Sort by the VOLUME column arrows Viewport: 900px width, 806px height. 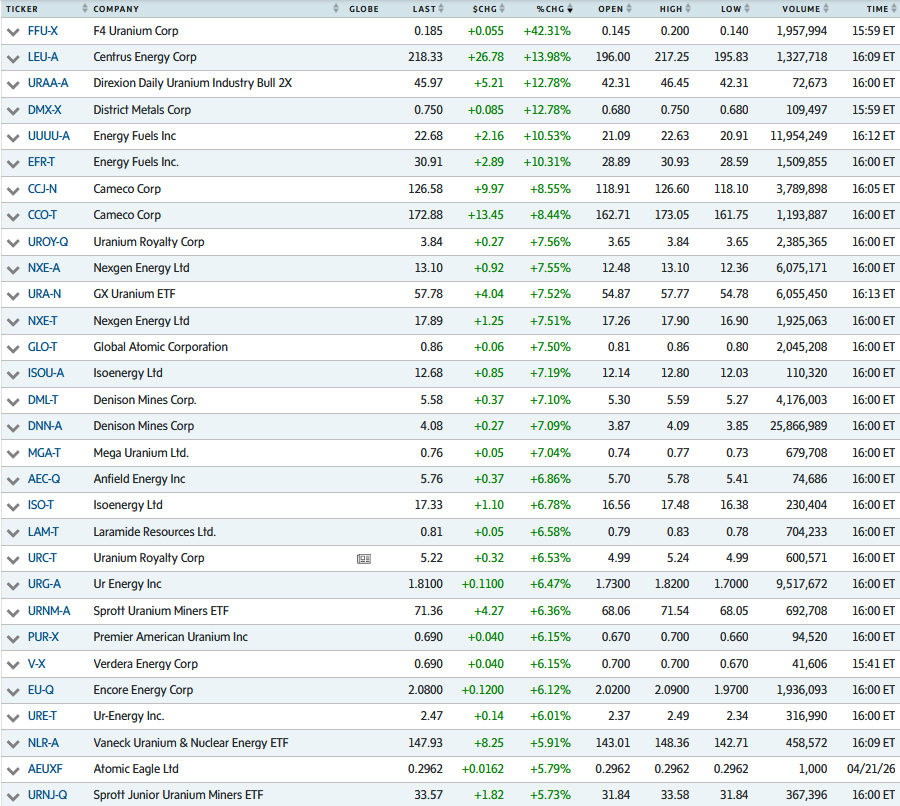(826, 9)
